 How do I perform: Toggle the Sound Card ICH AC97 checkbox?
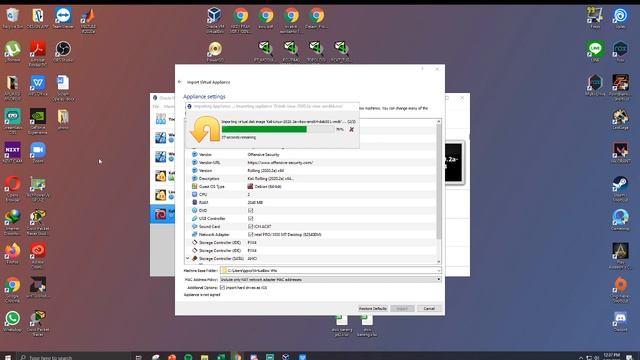[x=250, y=227]
